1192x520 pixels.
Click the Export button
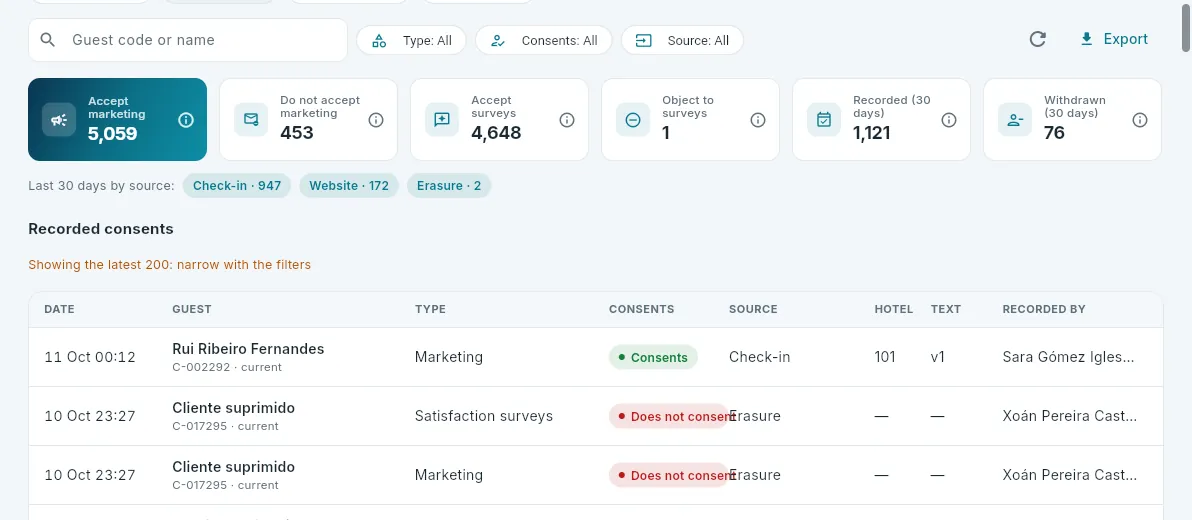(1114, 40)
